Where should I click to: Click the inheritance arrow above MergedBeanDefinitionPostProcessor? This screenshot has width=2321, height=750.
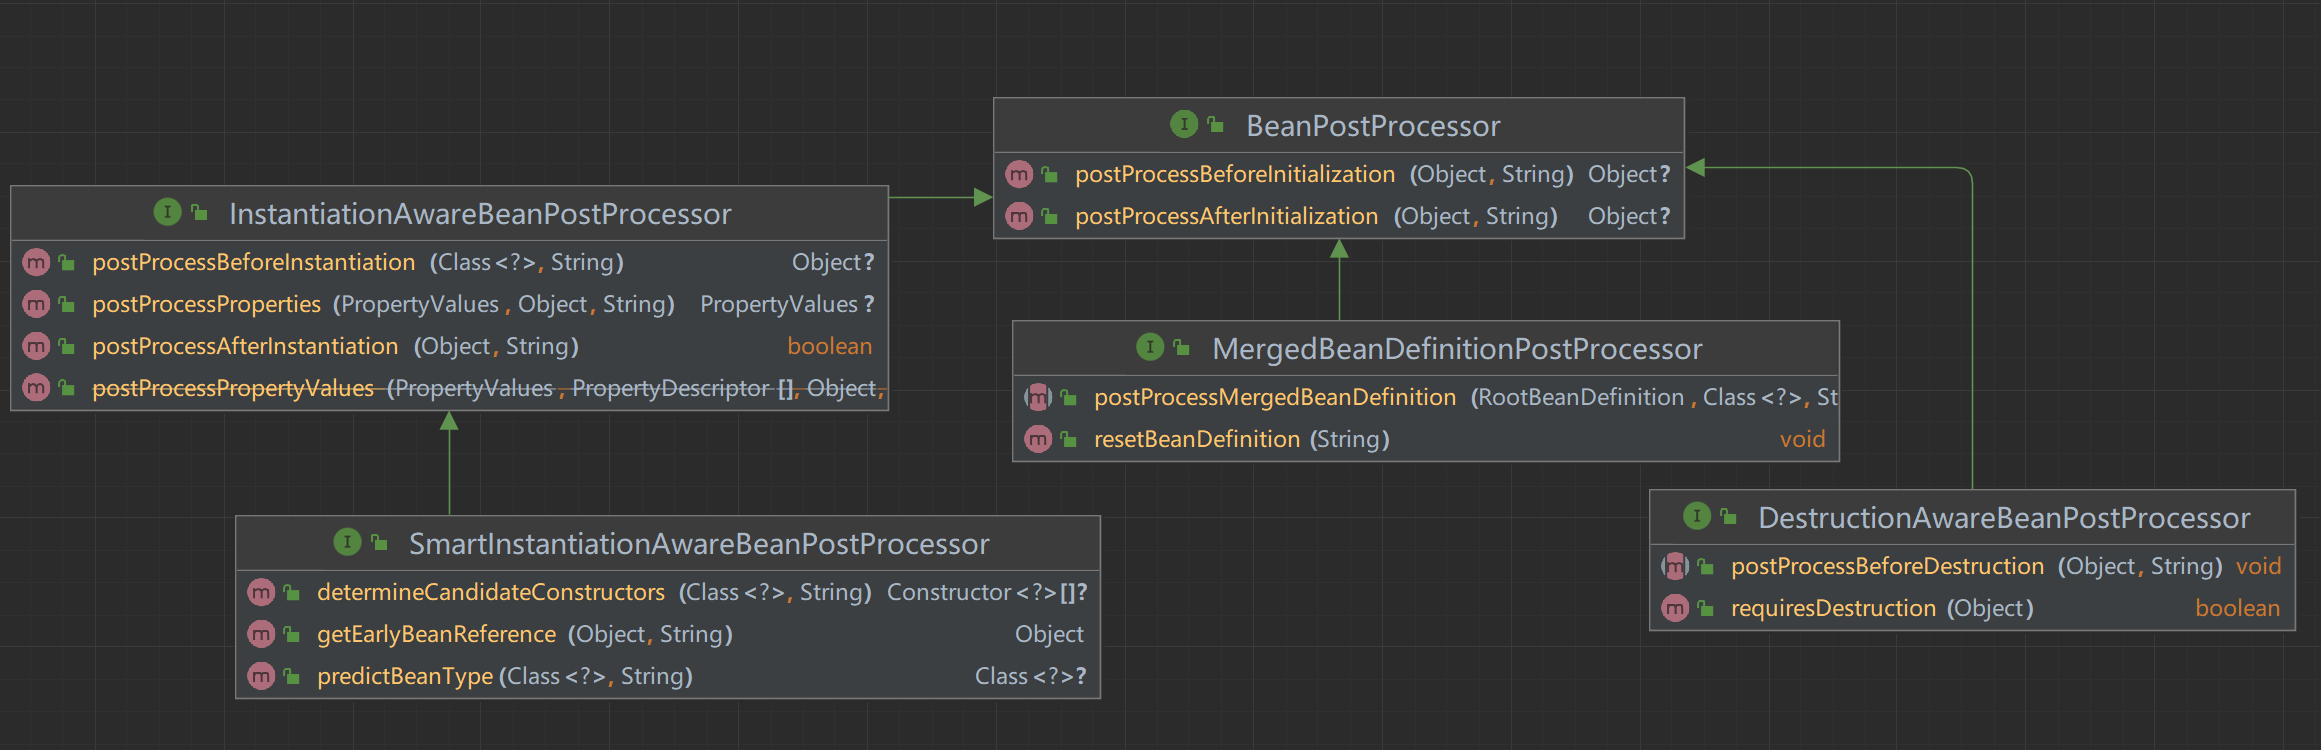click(x=1339, y=280)
